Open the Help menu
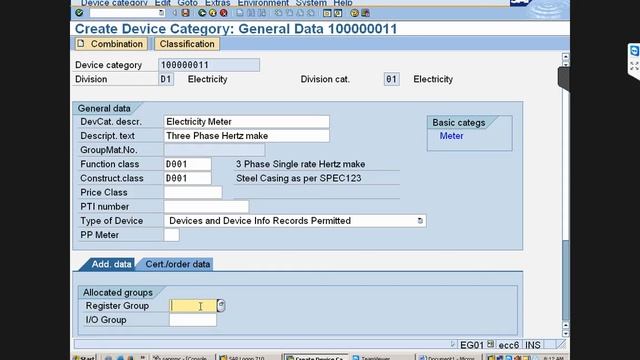The height and width of the screenshot is (360, 640). (x=343, y=3)
